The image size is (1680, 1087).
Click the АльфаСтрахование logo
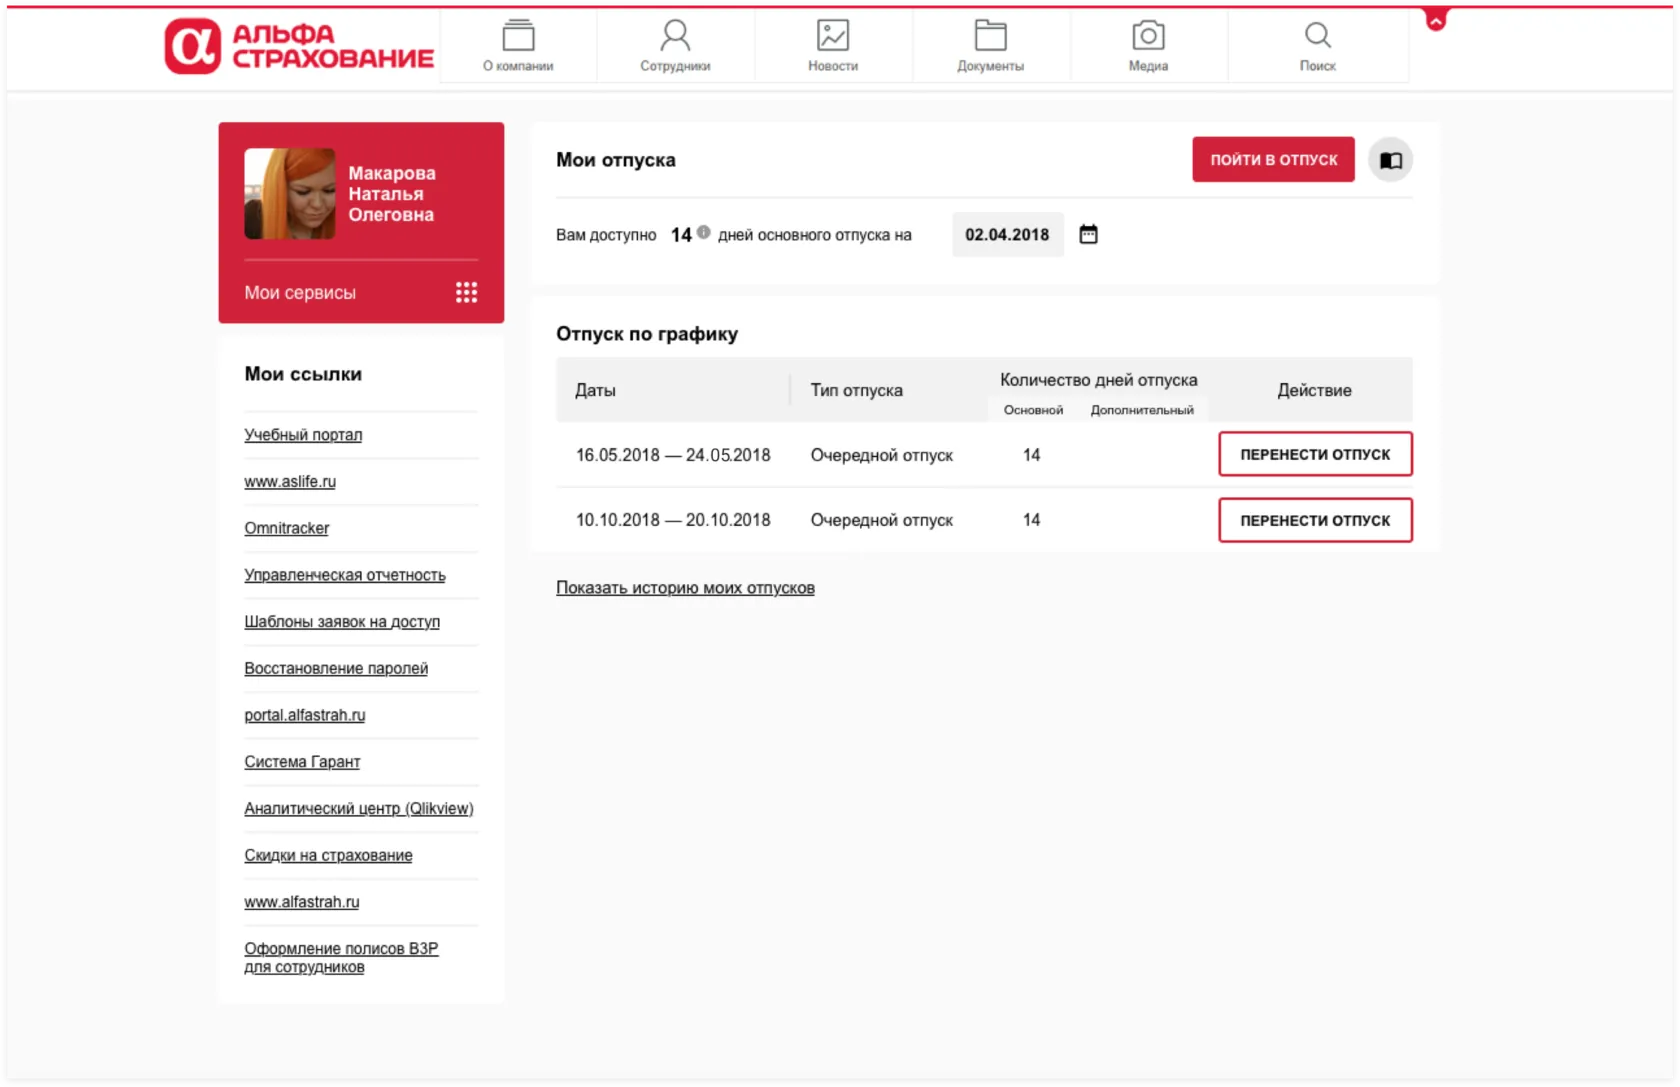coord(299,46)
